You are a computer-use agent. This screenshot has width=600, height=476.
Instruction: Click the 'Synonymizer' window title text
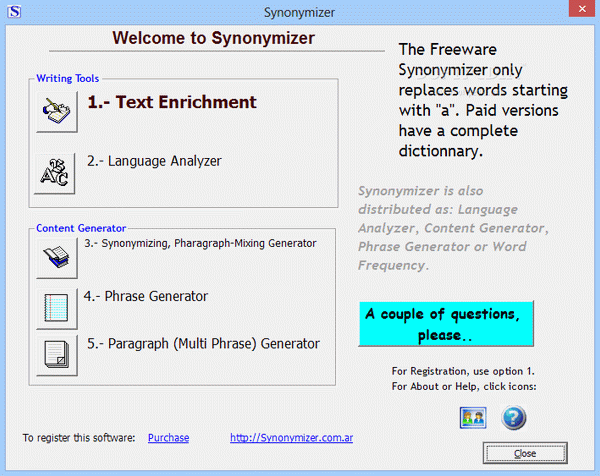tap(299, 12)
